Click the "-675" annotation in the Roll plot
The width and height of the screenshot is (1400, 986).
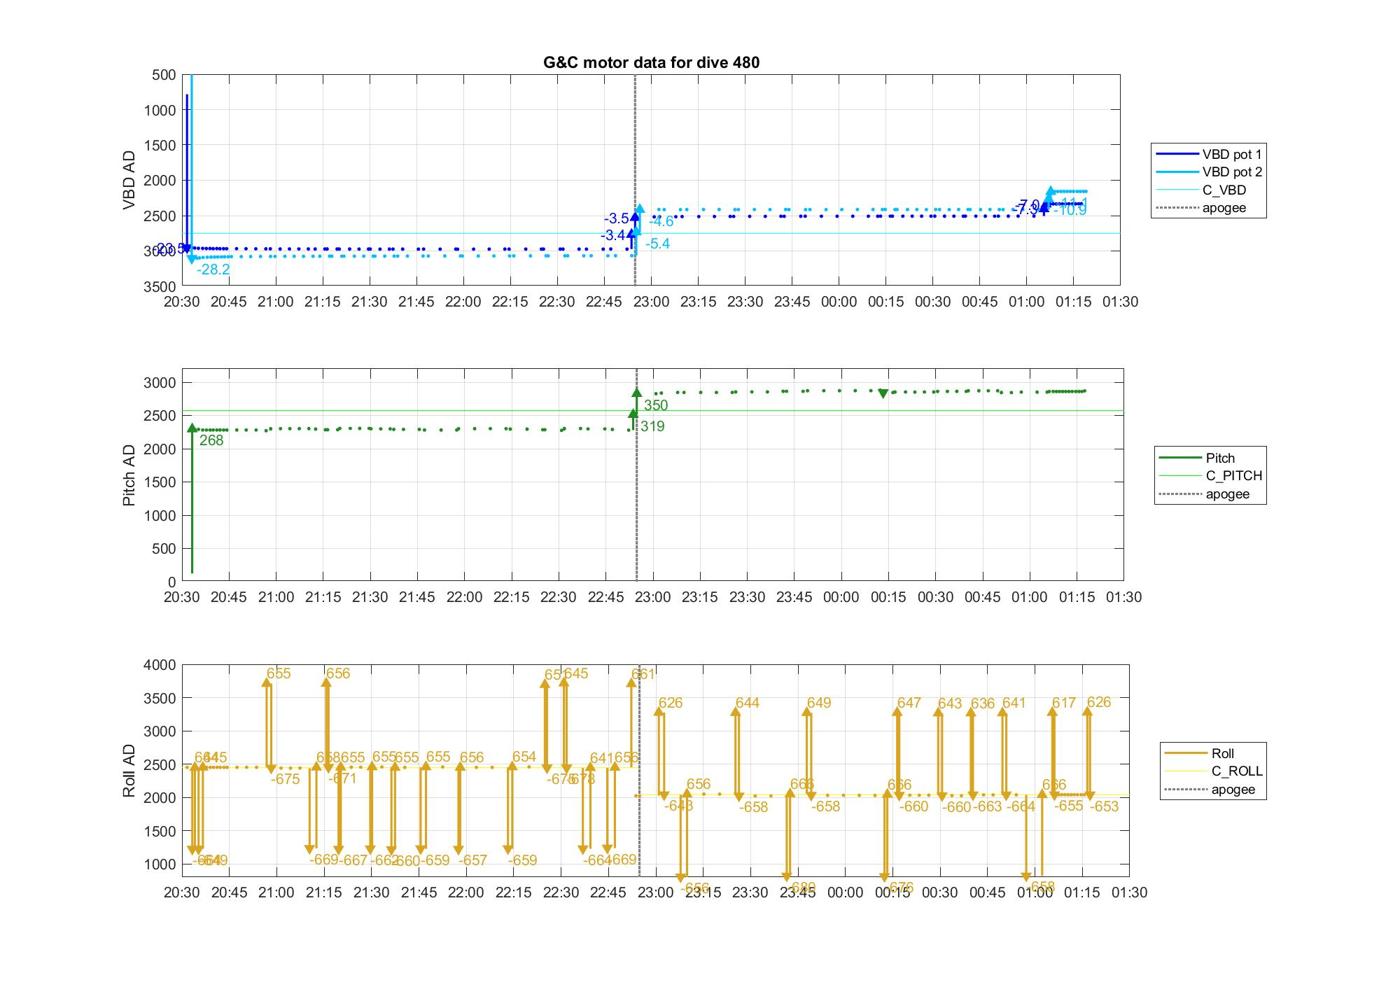click(285, 779)
